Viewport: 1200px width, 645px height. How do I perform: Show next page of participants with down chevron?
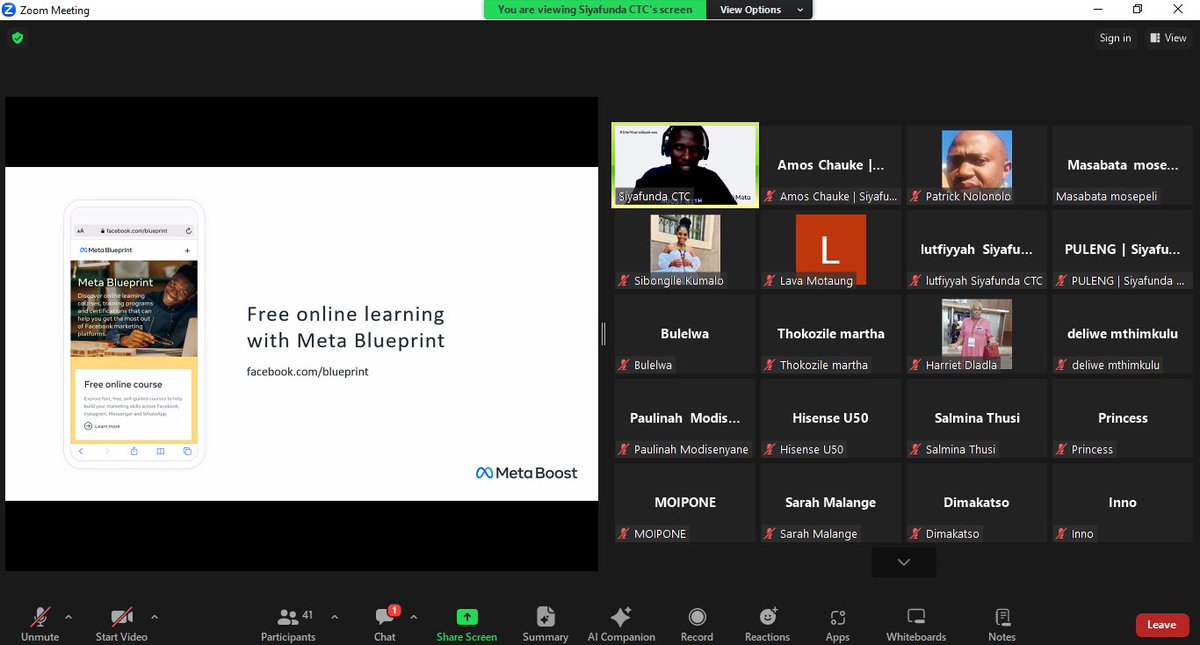pyautogui.click(x=904, y=562)
